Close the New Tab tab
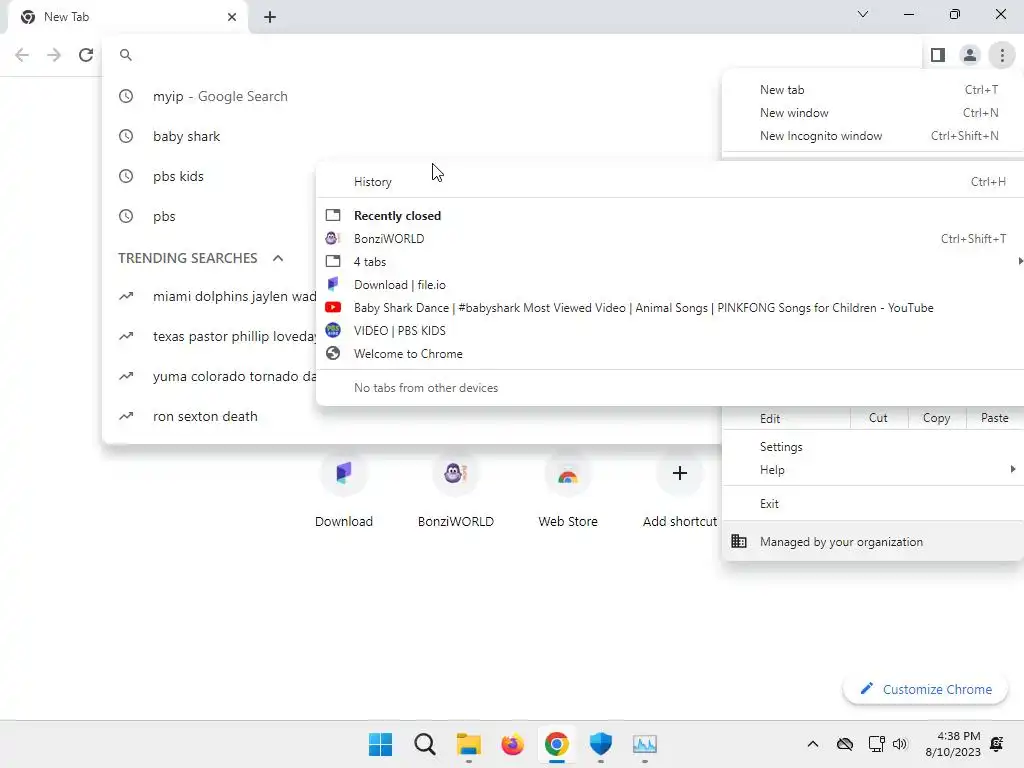 (x=232, y=17)
